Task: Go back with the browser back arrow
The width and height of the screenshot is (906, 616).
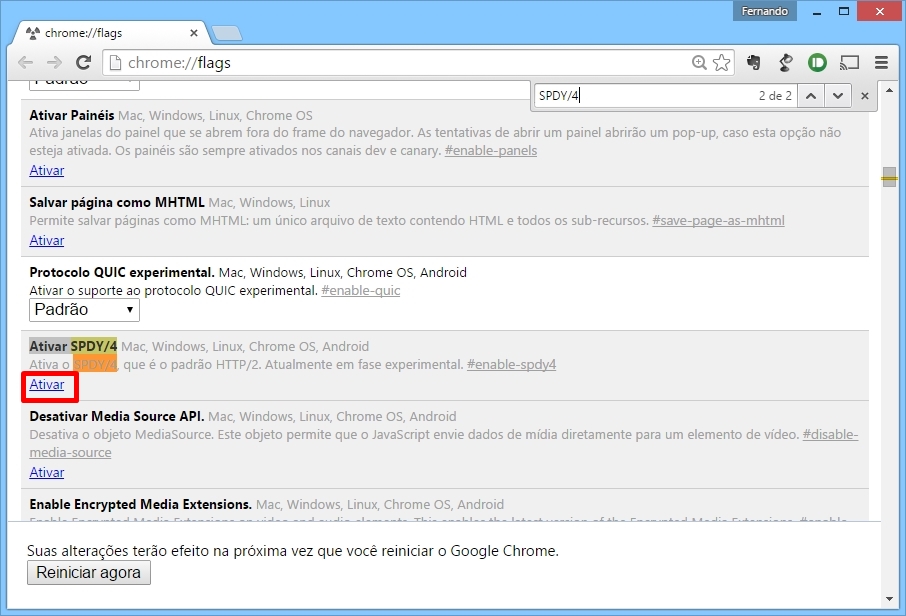Action: (25, 62)
